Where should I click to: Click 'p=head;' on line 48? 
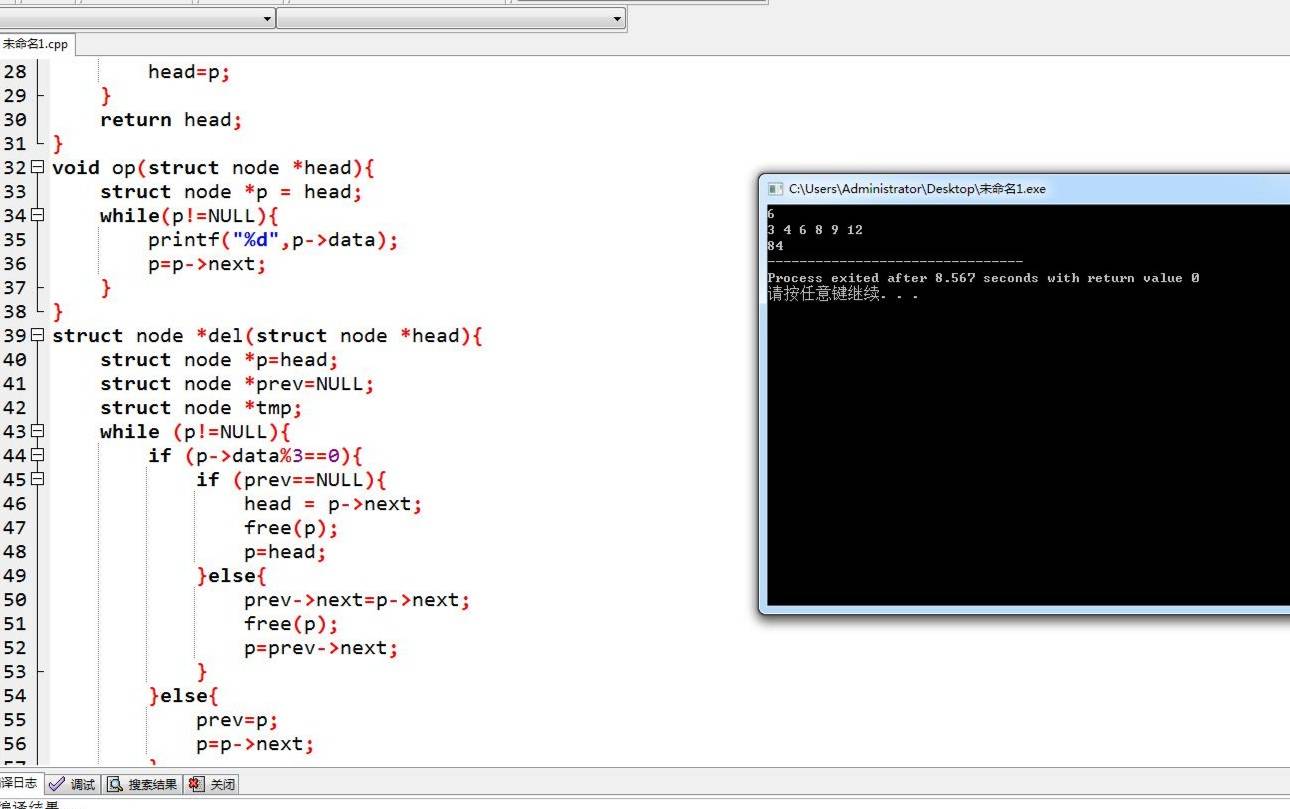[x=285, y=551]
